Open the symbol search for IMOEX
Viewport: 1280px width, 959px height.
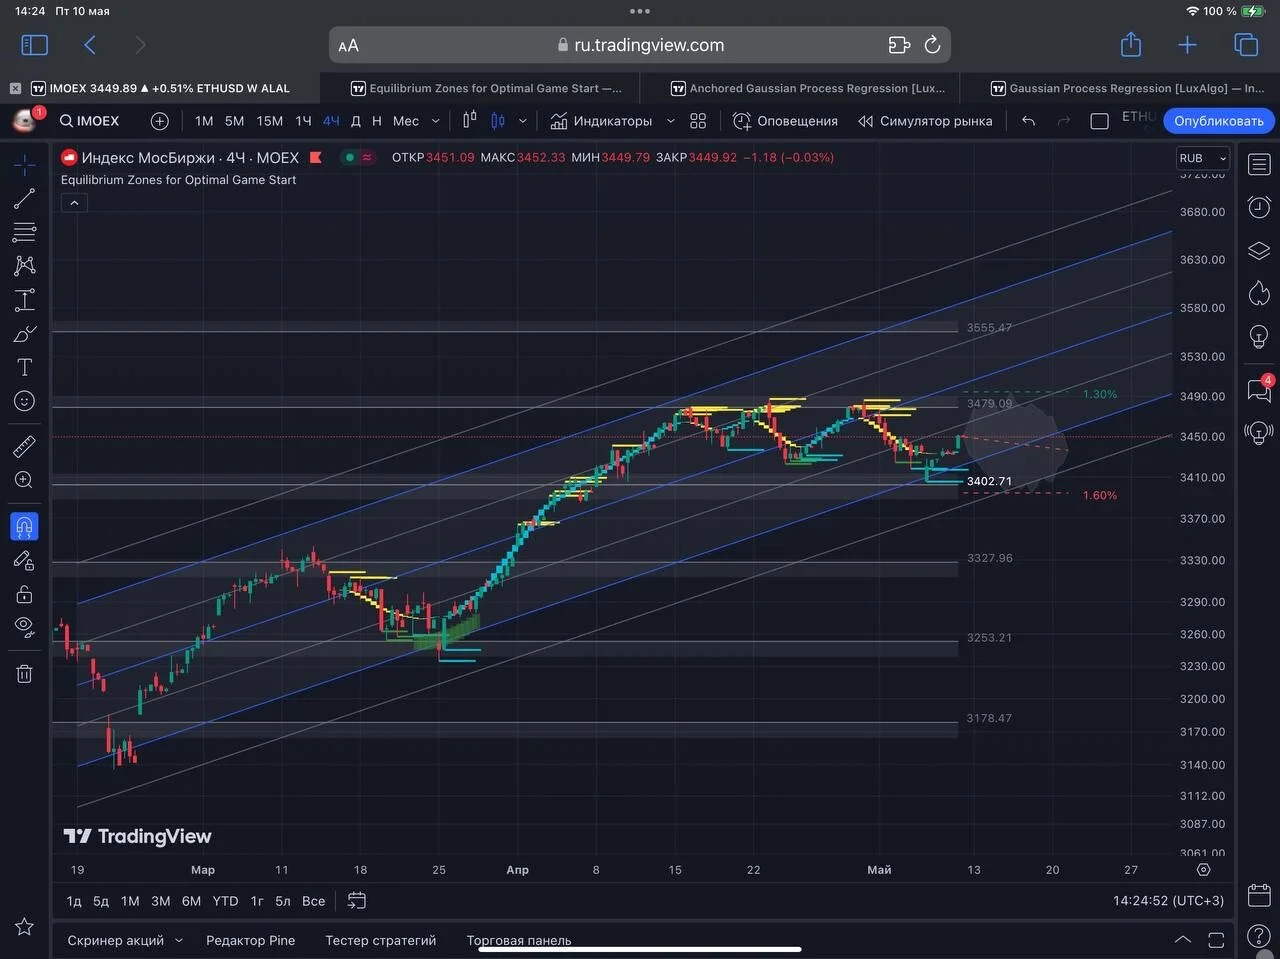(90, 121)
